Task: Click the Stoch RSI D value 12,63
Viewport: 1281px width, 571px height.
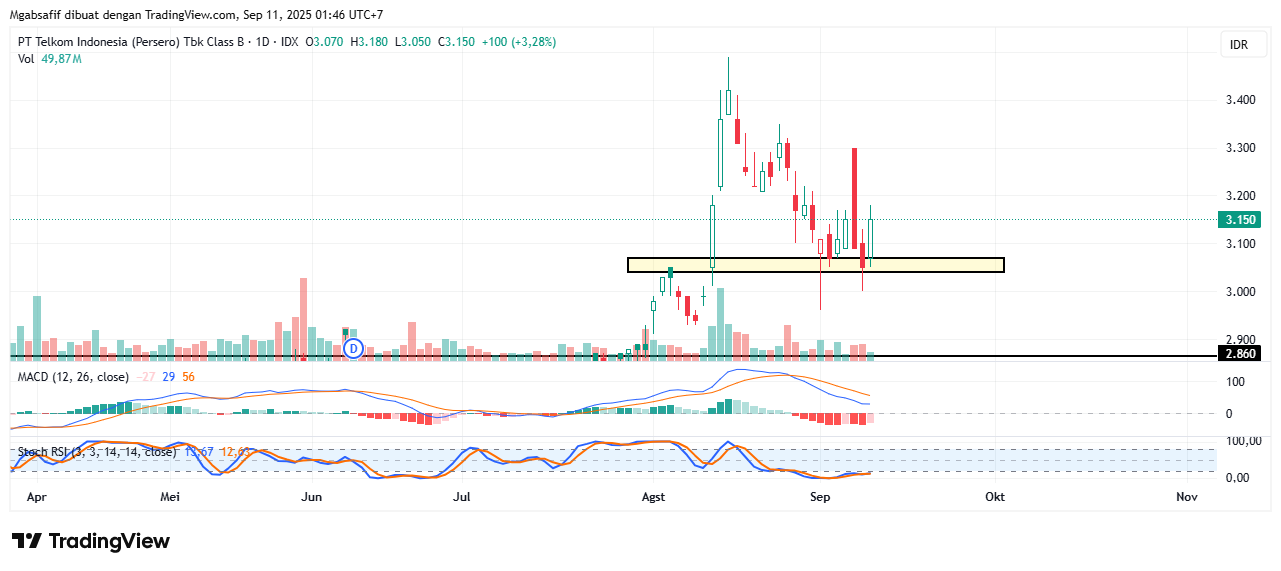Action: click(x=234, y=452)
